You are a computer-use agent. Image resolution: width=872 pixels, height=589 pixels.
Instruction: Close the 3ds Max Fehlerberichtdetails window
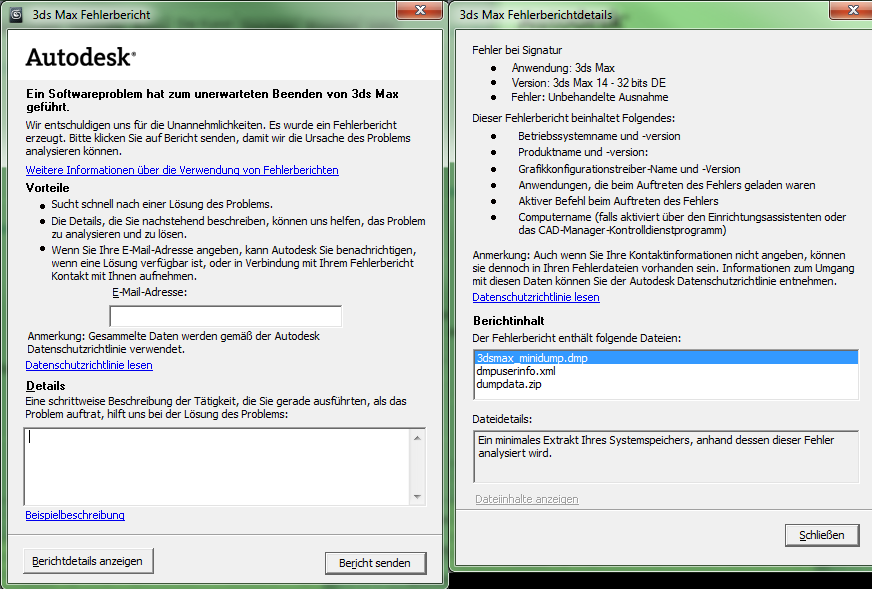[x=852, y=10]
